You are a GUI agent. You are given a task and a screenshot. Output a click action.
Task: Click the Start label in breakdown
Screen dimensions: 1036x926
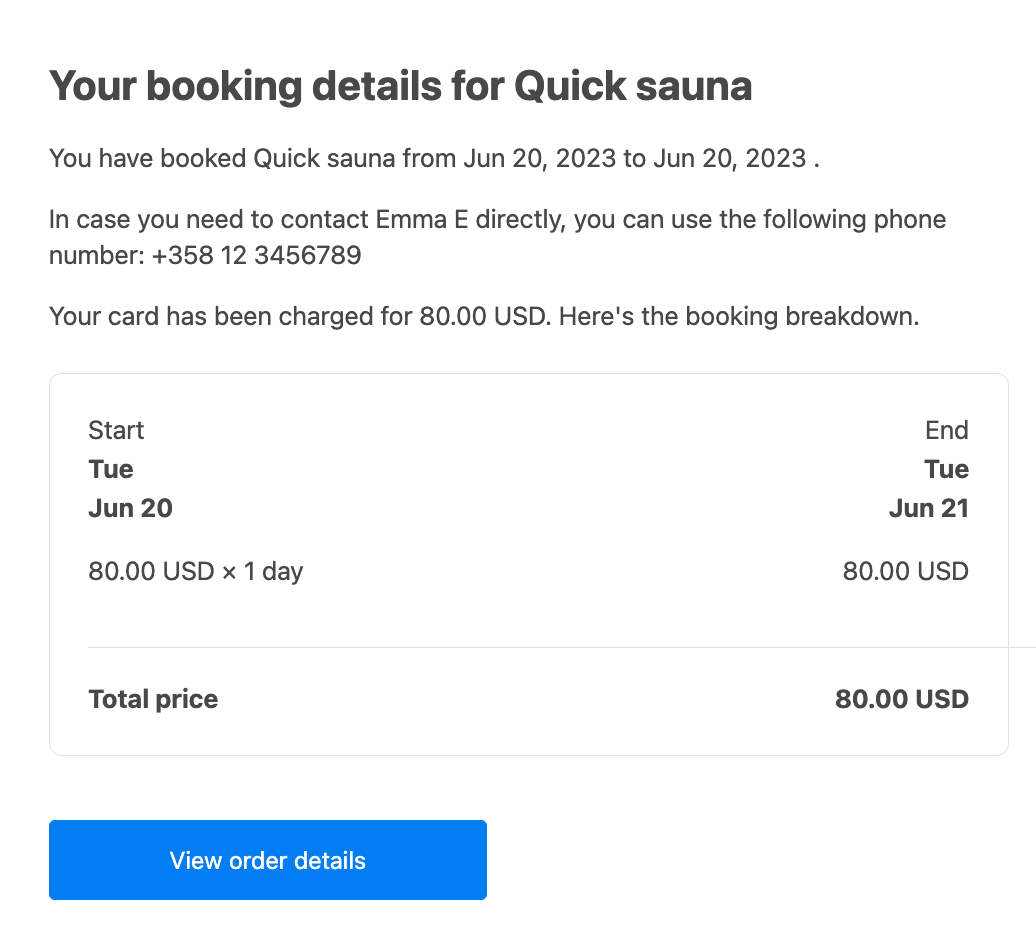(116, 430)
